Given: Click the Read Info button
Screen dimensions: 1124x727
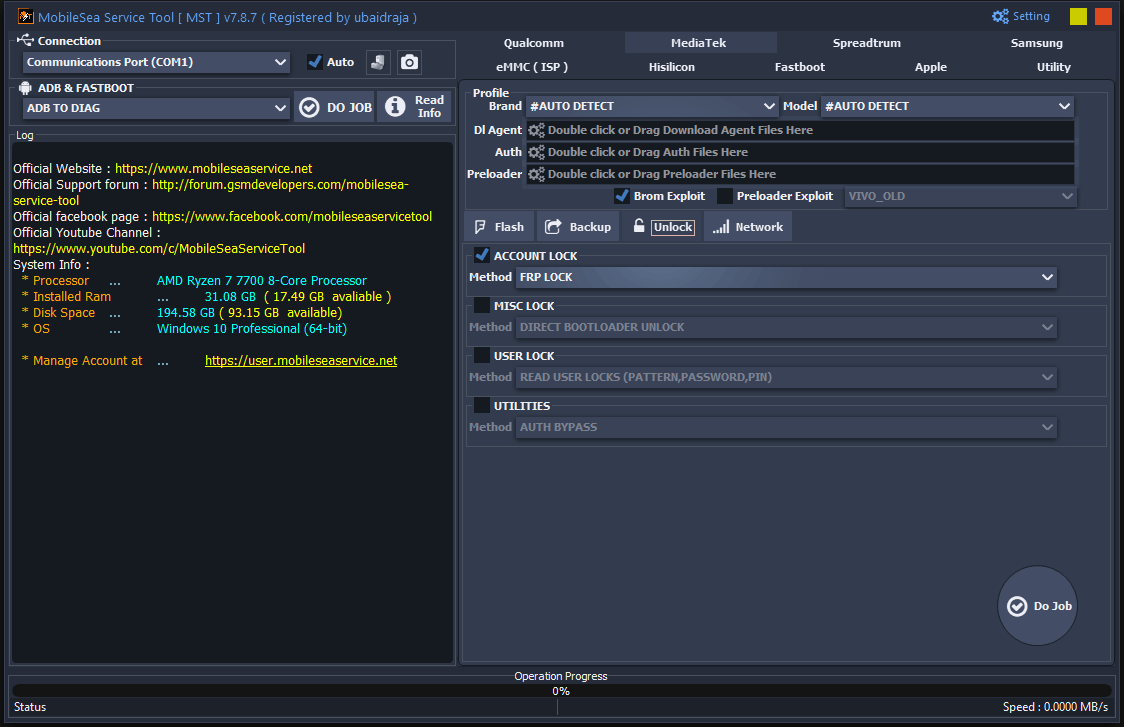Looking at the screenshot, I should click(414, 107).
